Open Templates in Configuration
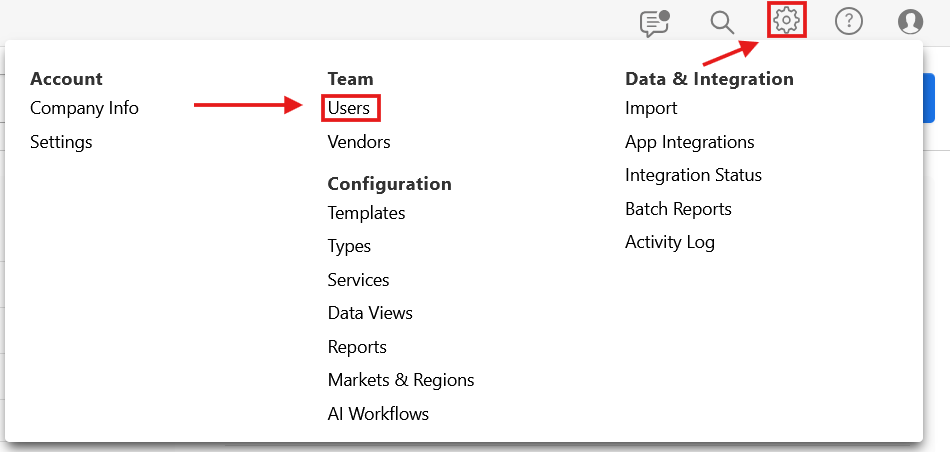The image size is (950, 452). (x=366, y=213)
